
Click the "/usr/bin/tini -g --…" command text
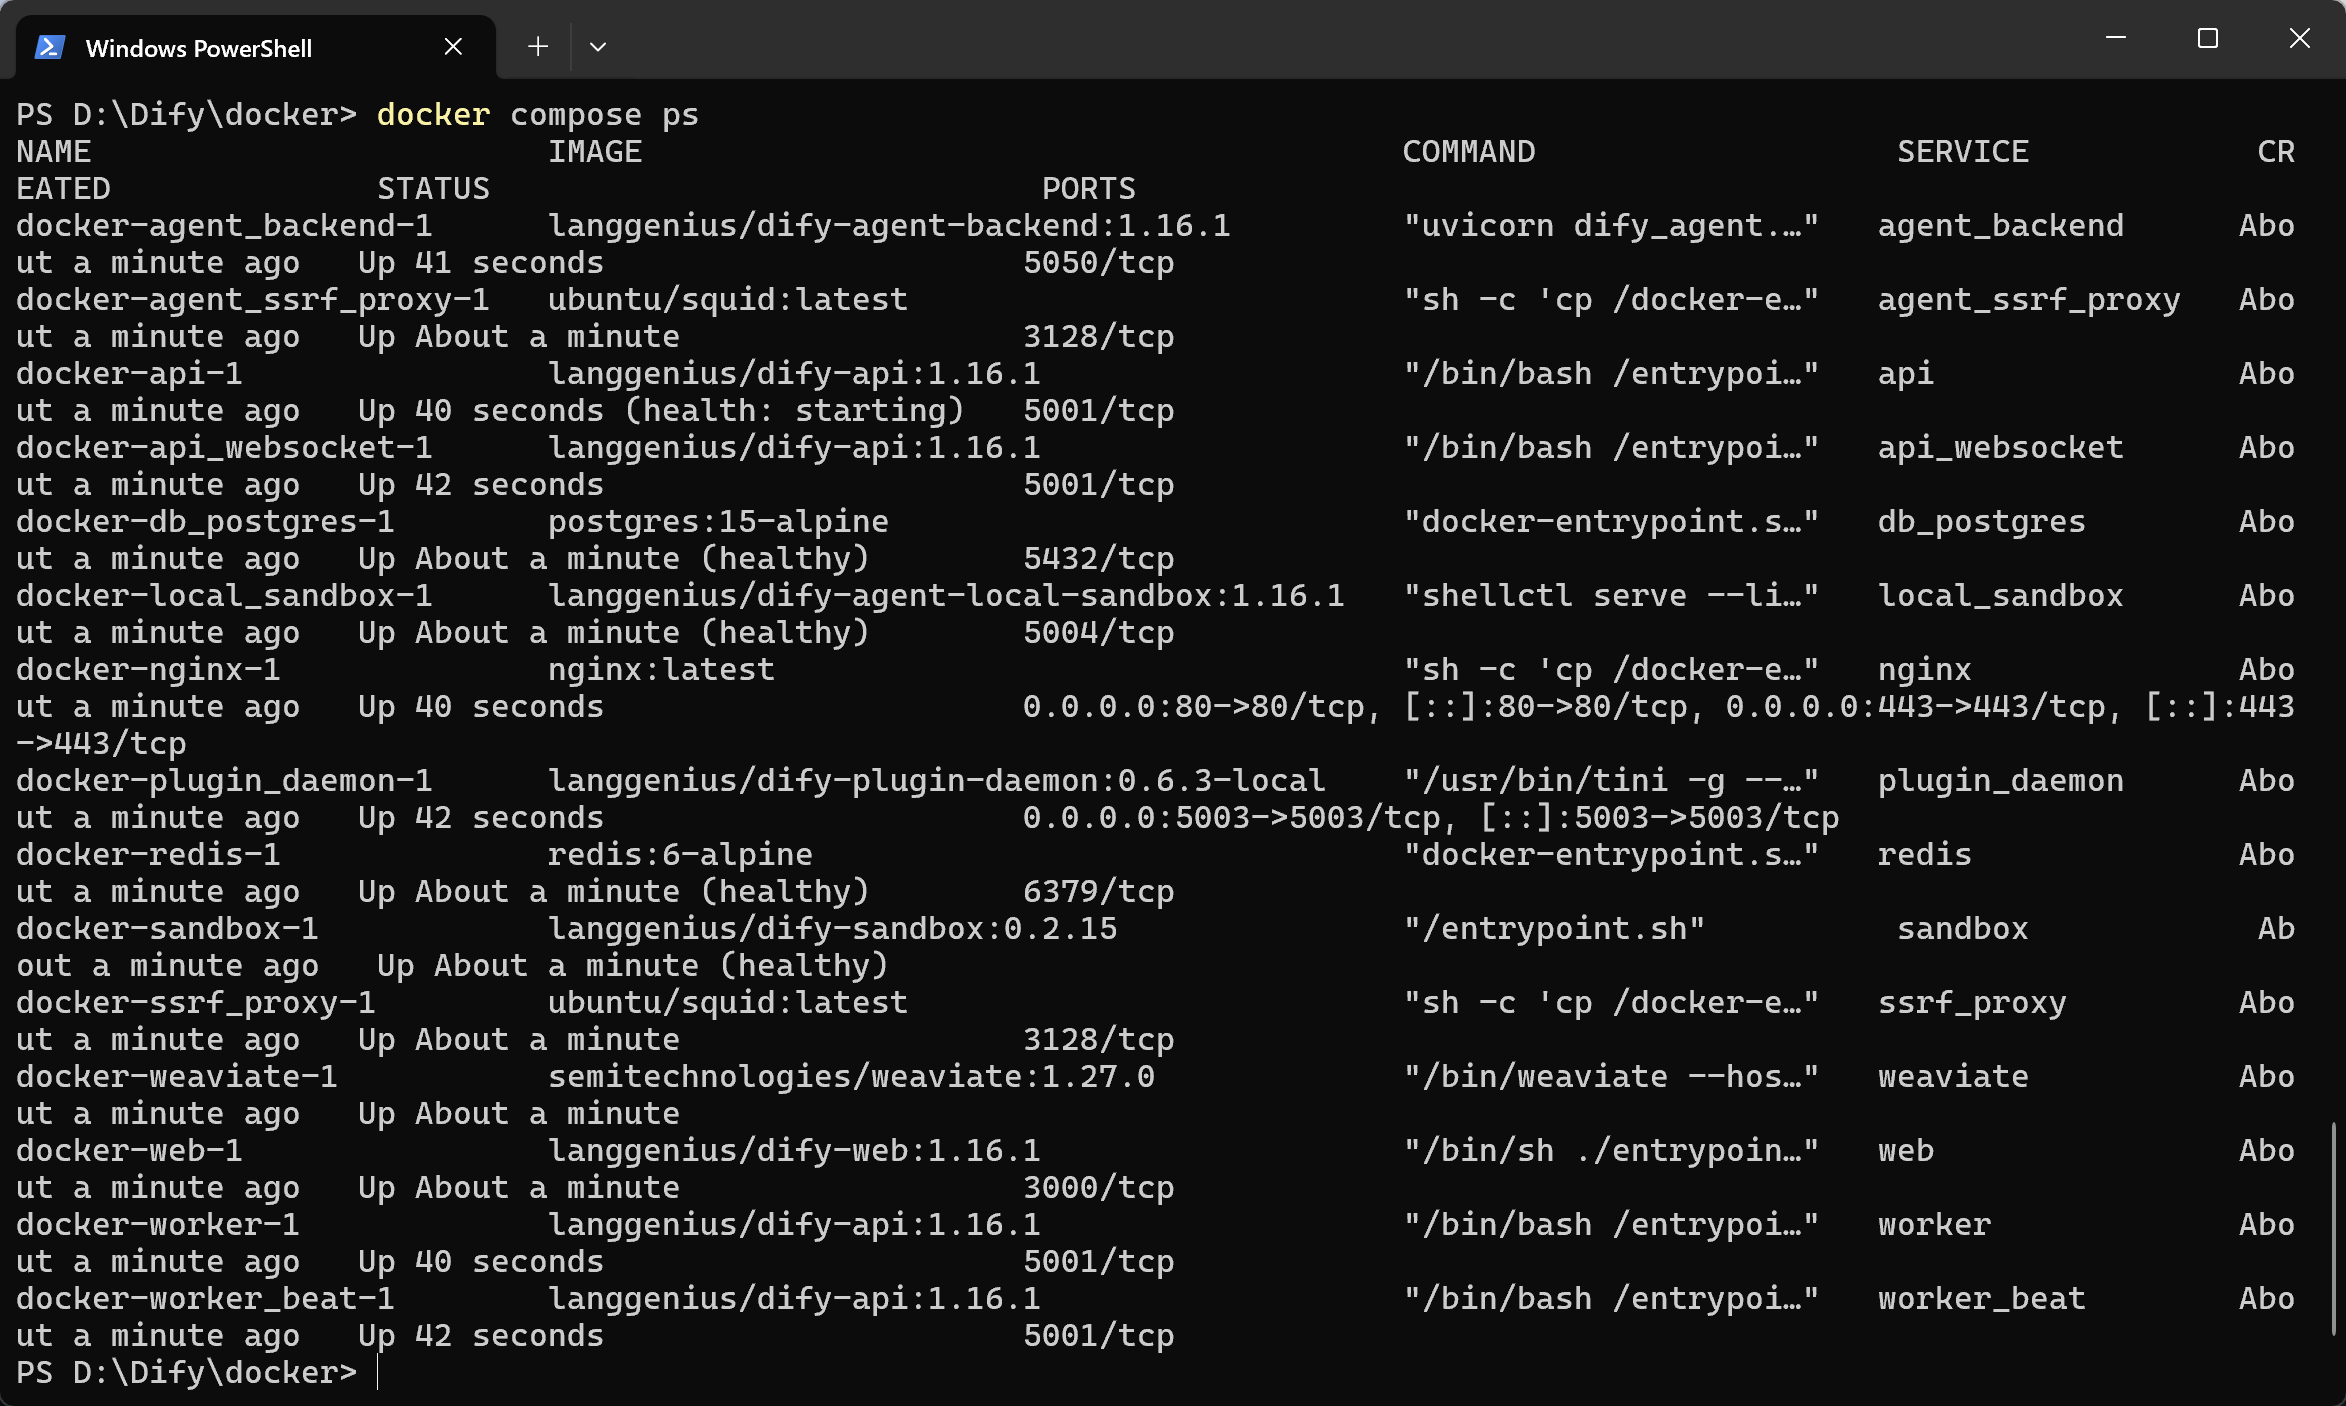1611,781
